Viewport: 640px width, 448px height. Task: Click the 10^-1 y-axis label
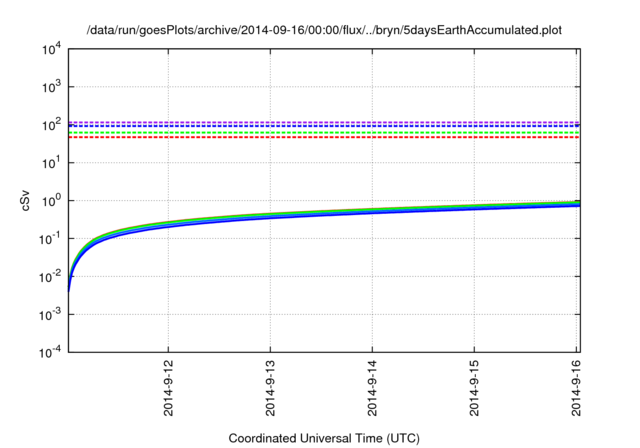[x=50, y=239]
